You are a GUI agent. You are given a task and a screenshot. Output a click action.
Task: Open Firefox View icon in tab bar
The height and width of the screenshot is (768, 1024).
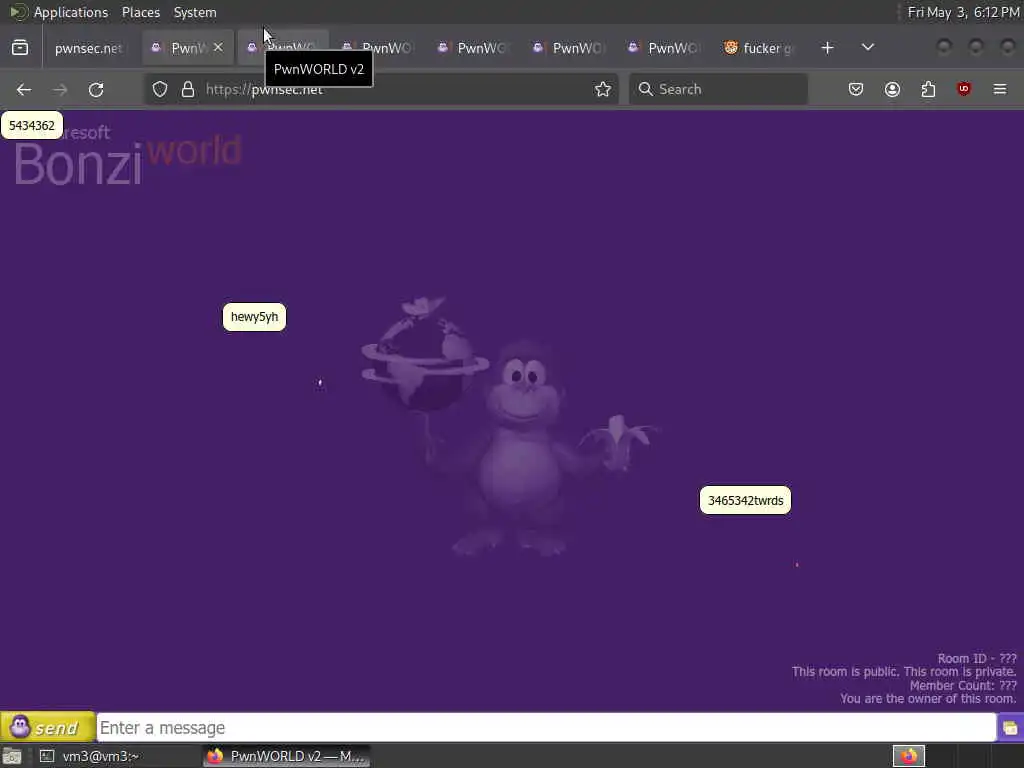(20, 48)
